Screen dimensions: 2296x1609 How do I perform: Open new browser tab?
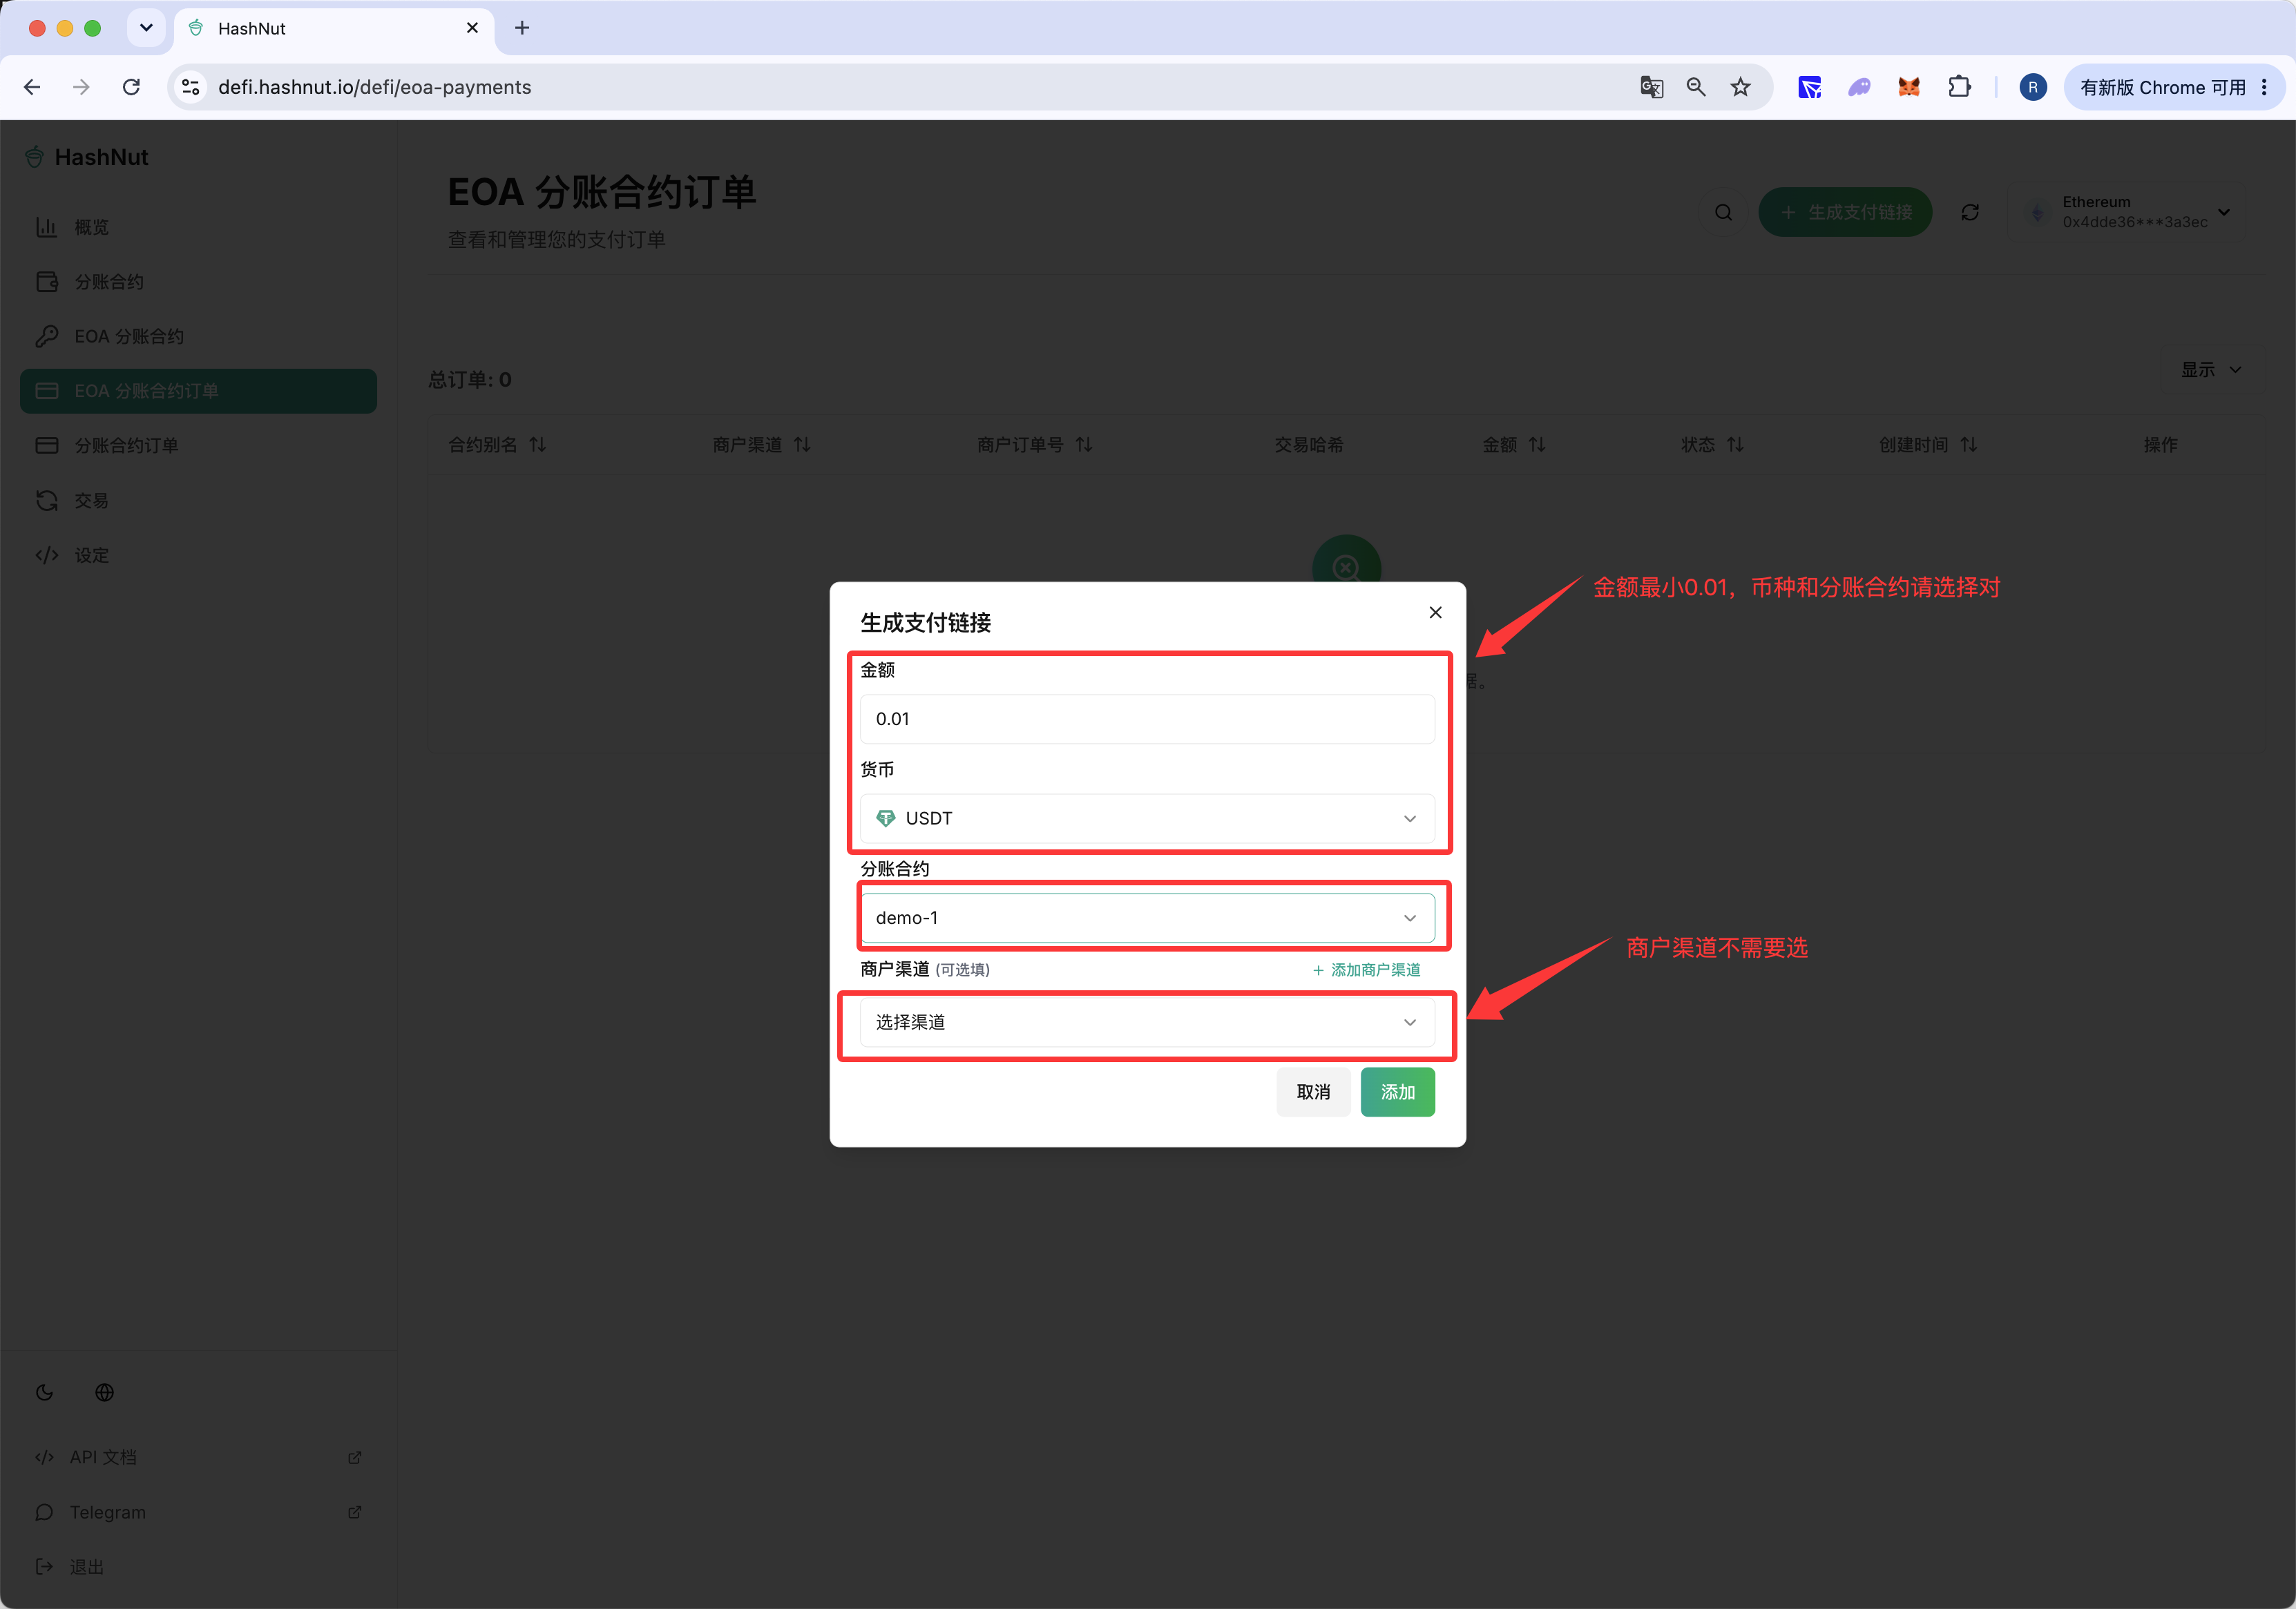(522, 28)
